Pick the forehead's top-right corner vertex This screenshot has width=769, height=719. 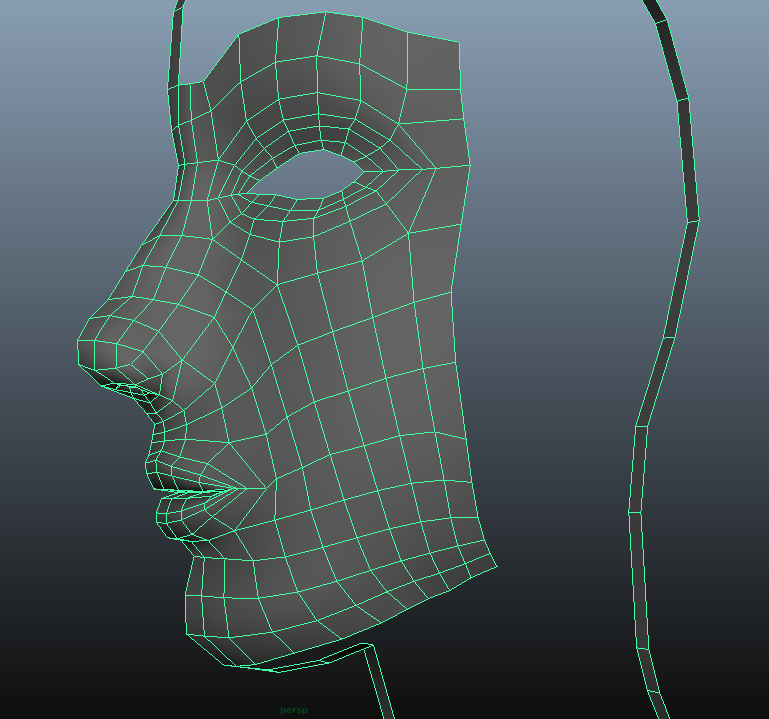point(459,42)
